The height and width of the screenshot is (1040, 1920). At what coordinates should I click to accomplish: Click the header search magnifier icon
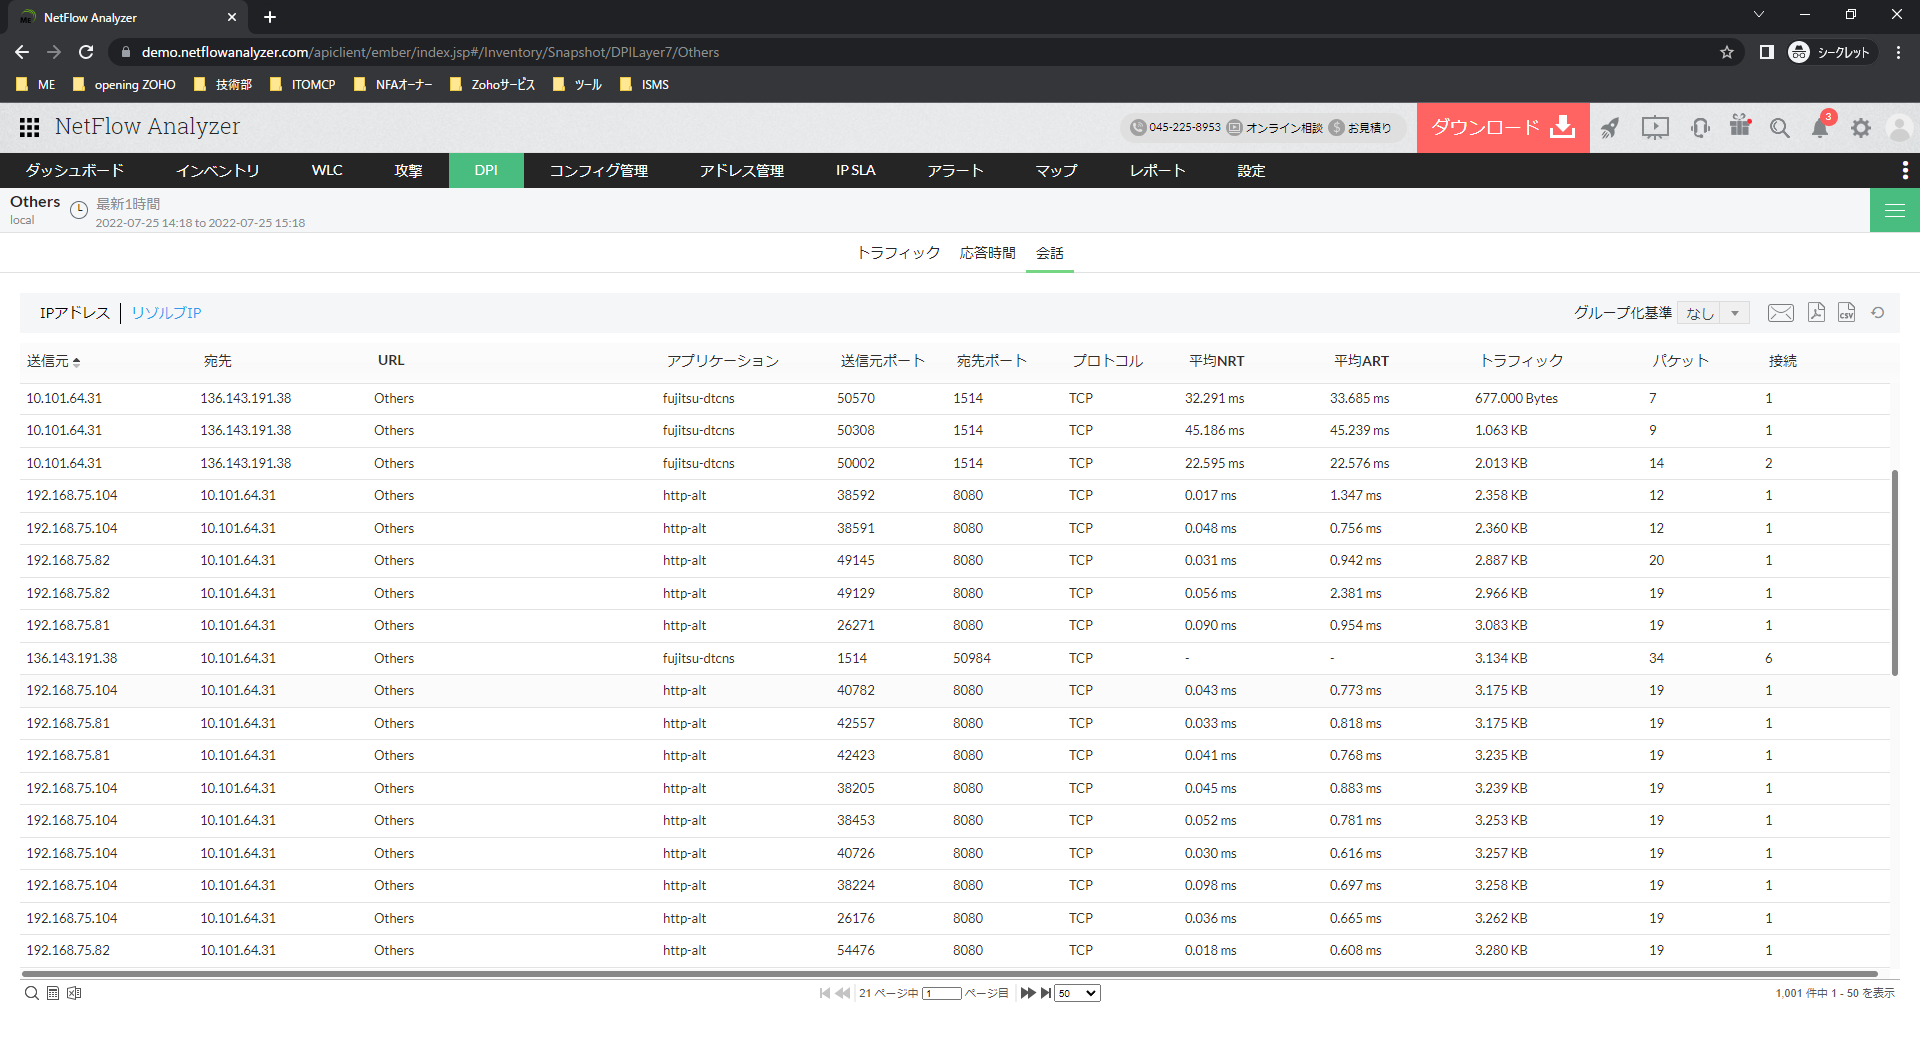(1780, 128)
